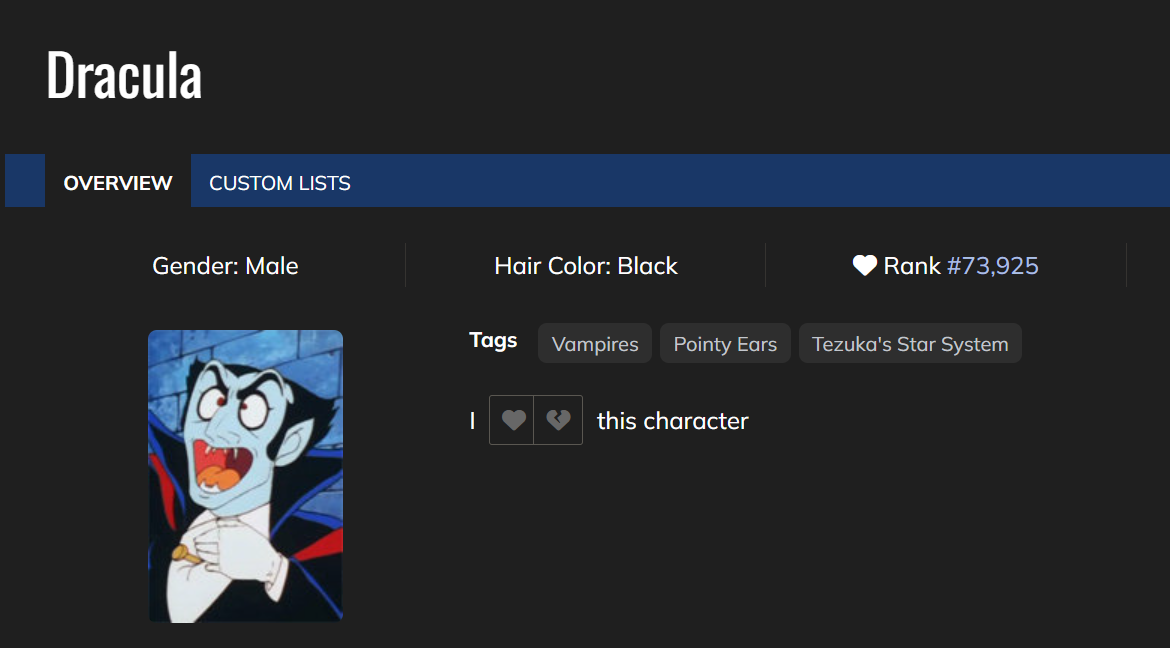Click the Dracula character portrait image
Image resolution: width=1170 pixels, height=648 pixels.
point(246,476)
